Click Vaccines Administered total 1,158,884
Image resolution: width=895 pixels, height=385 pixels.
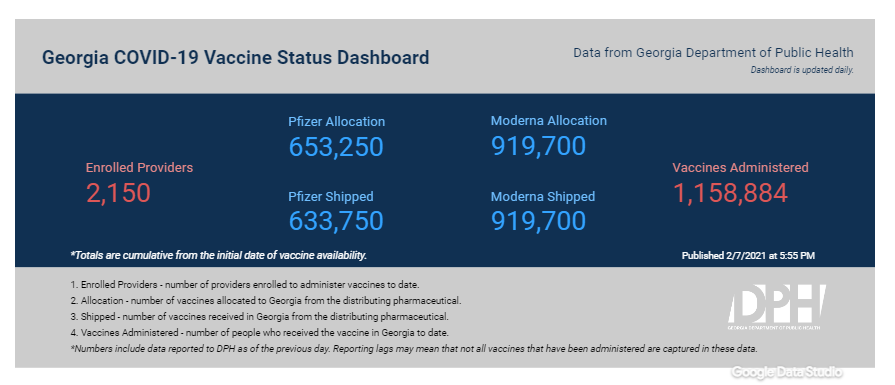731,193
